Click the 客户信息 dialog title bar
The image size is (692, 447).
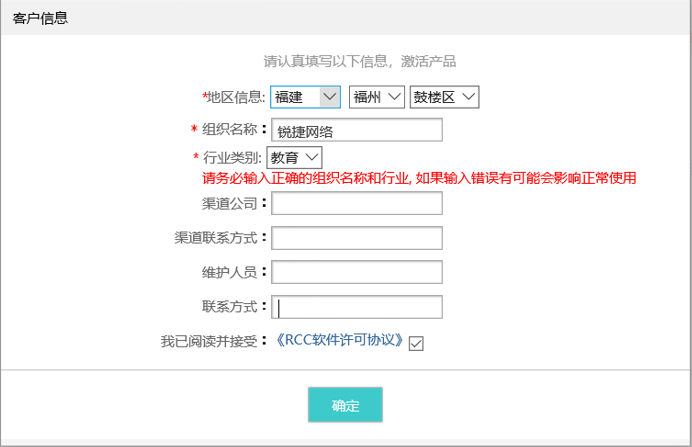click(x=346, y=18)
